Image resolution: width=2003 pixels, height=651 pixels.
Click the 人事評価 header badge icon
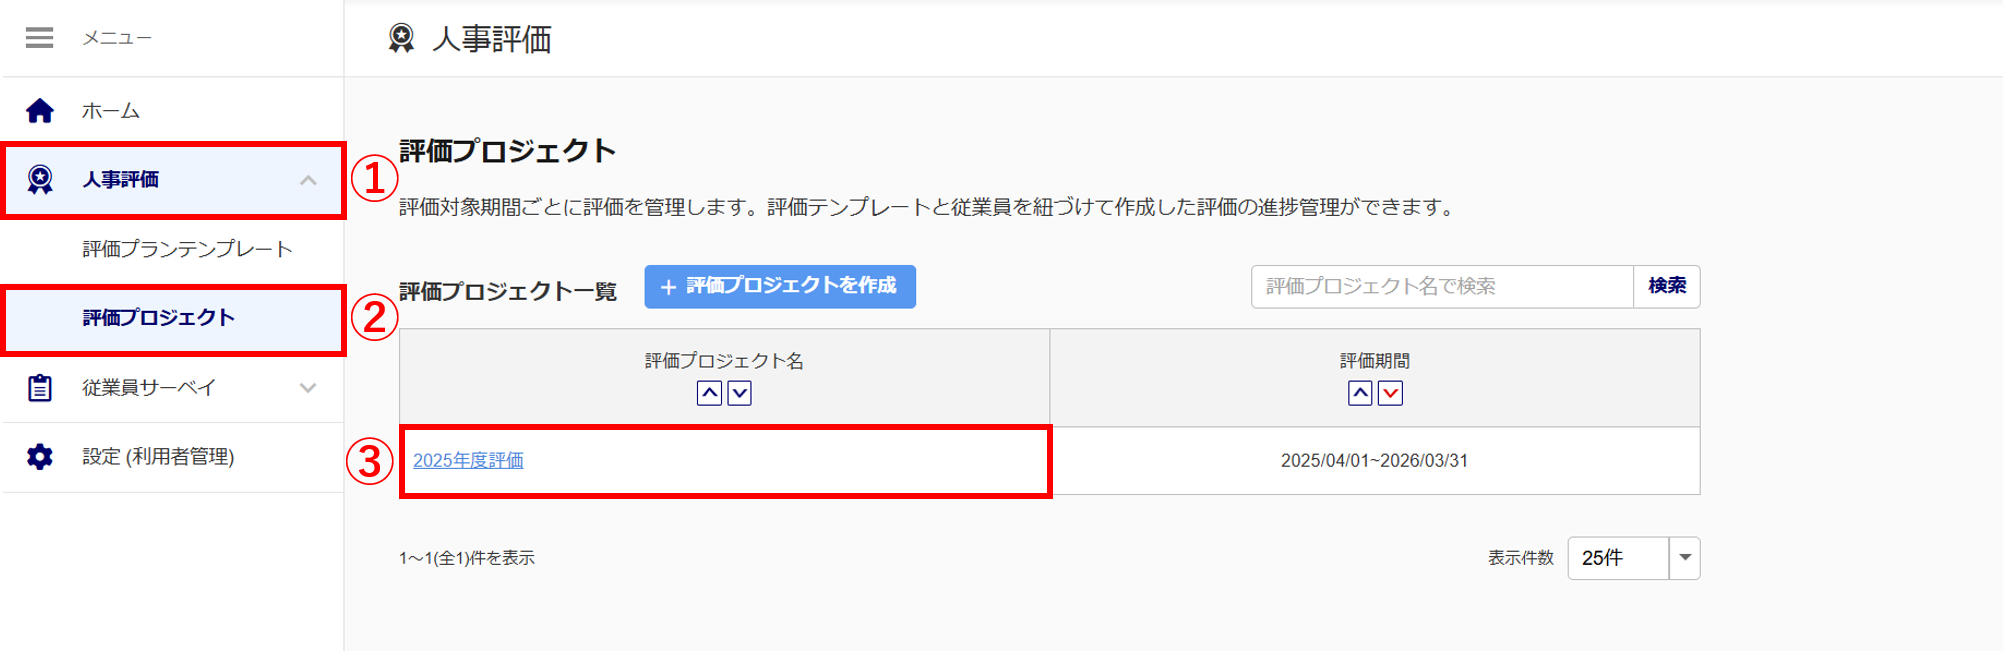[x=402, y=38]
